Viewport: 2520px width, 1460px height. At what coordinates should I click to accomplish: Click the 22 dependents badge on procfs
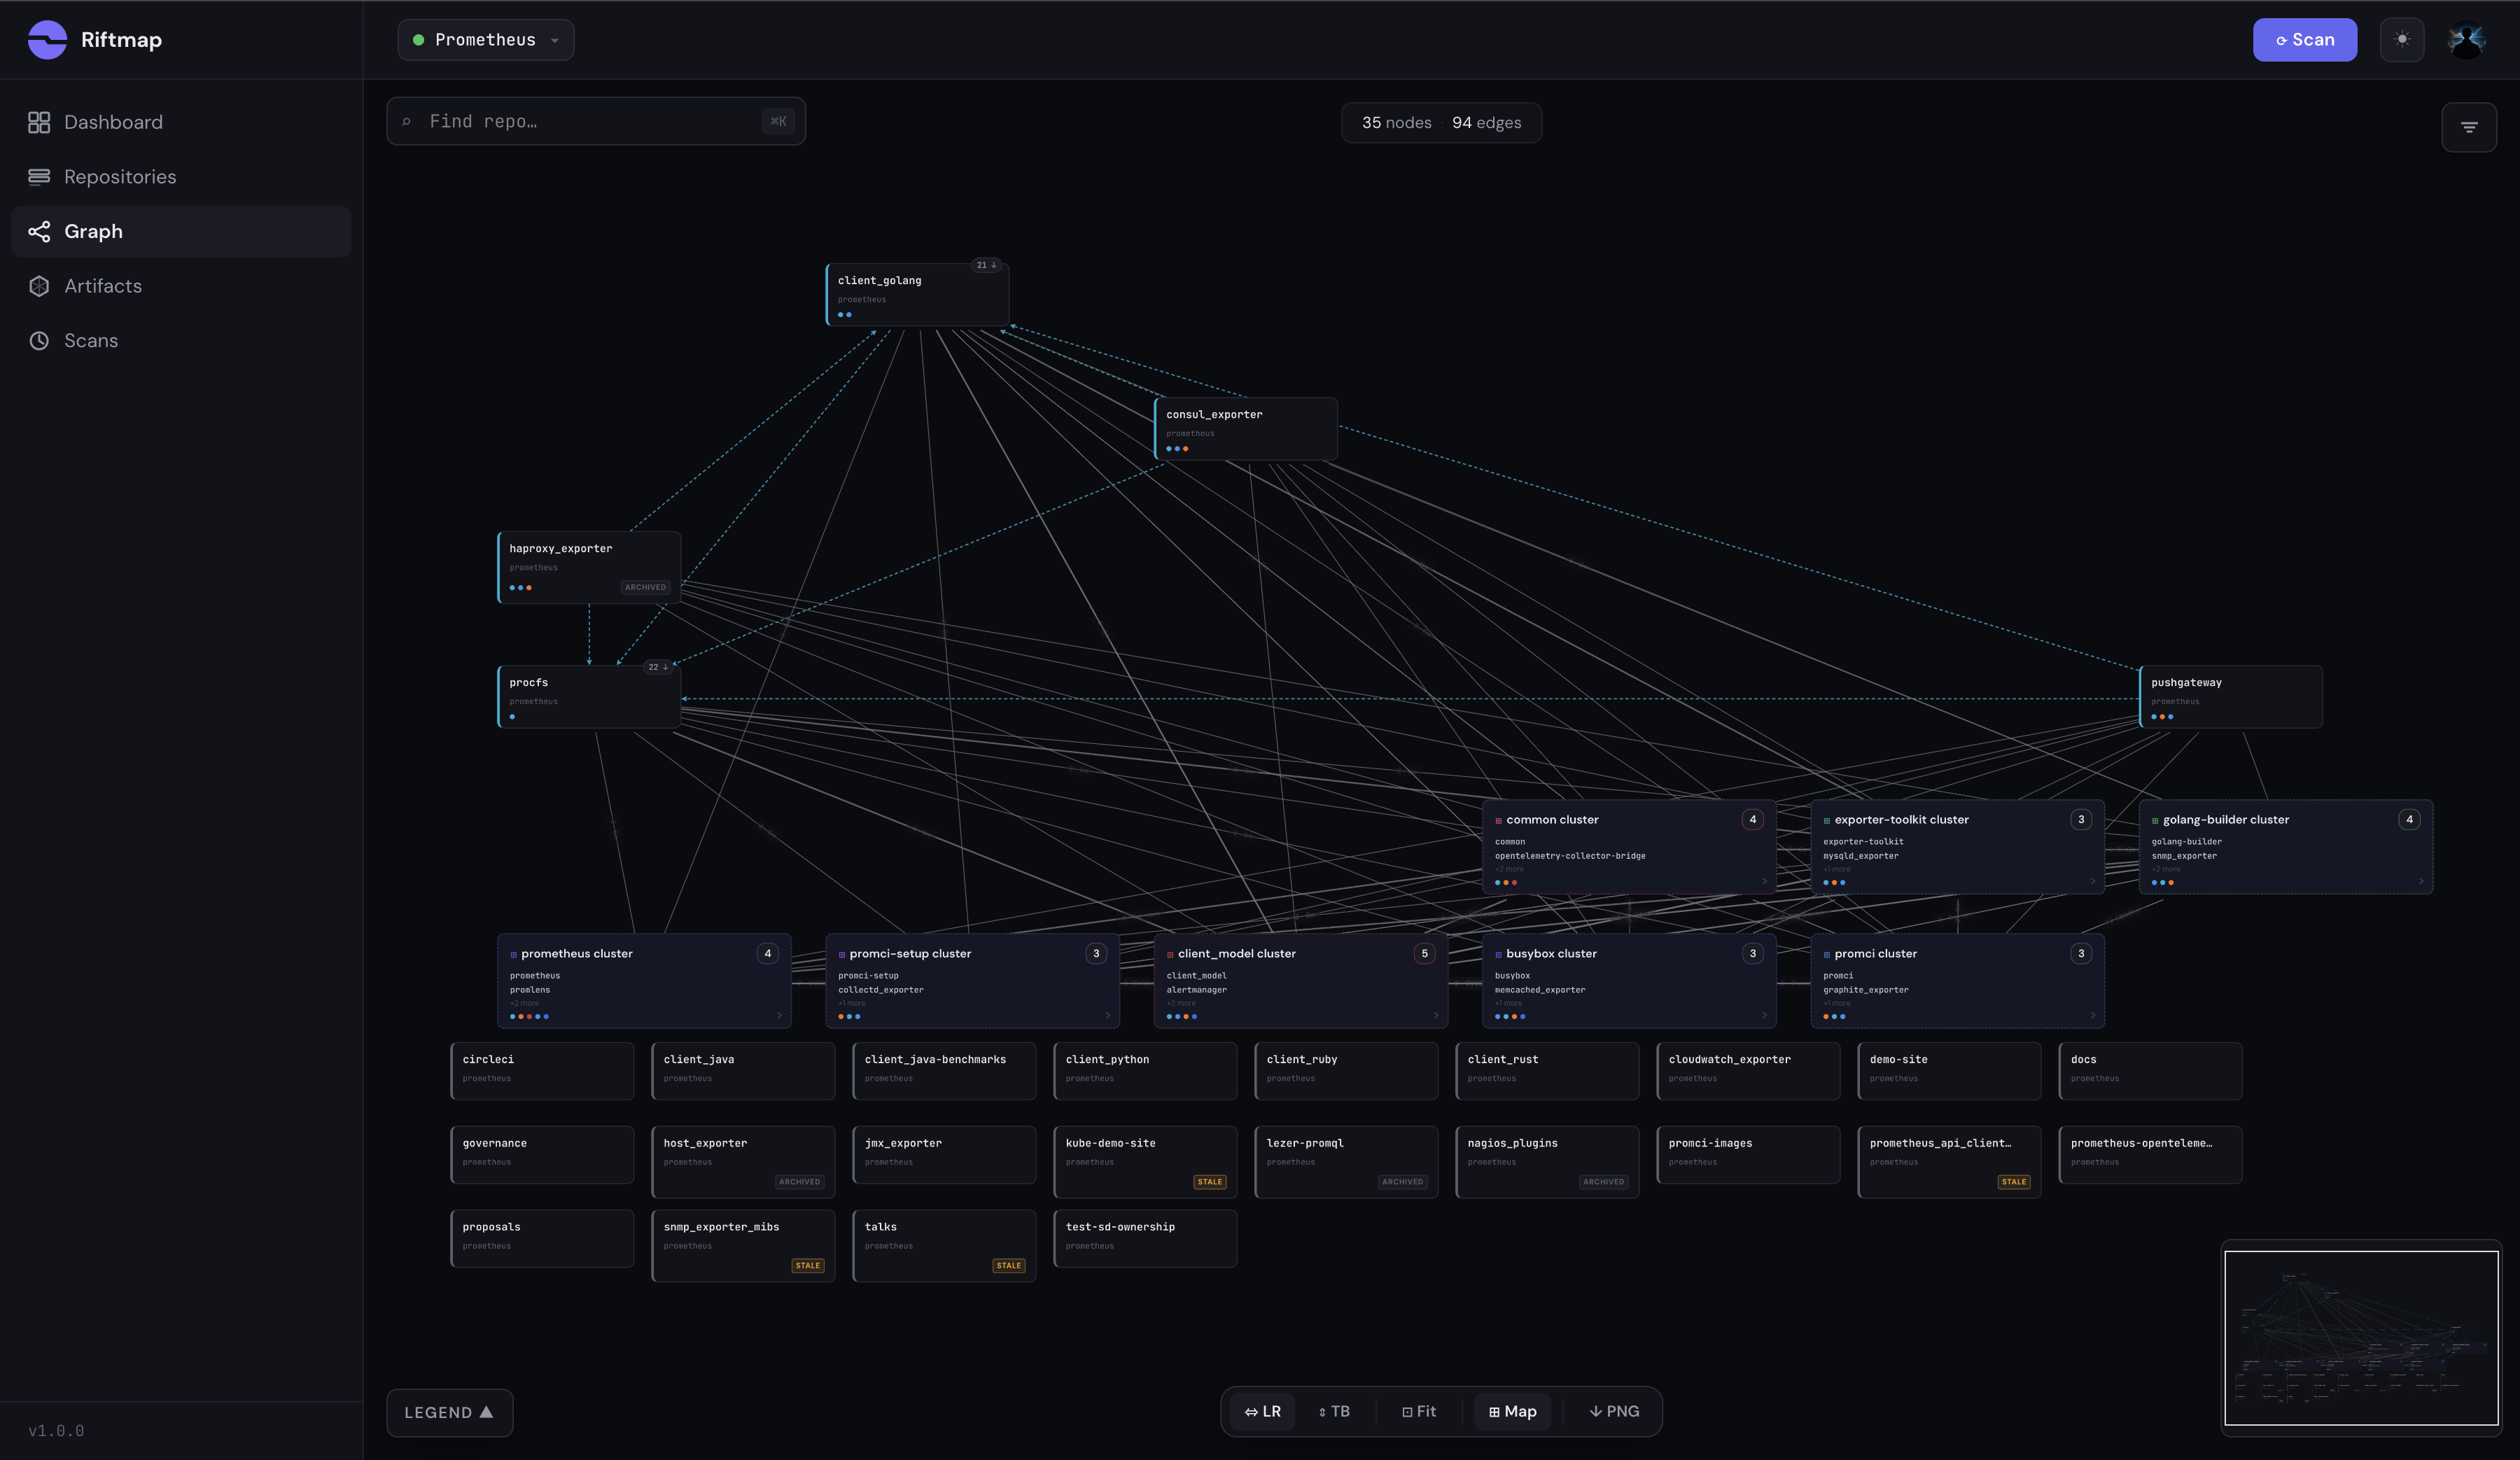658,667
